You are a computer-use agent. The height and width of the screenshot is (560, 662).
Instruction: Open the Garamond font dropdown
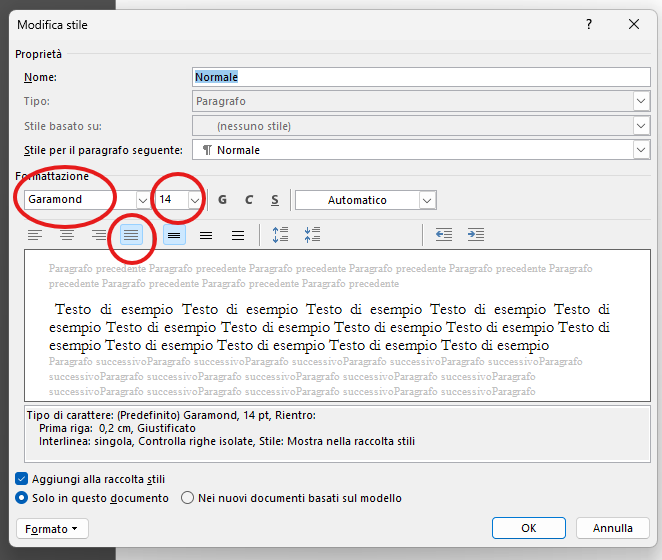[142, 200]
